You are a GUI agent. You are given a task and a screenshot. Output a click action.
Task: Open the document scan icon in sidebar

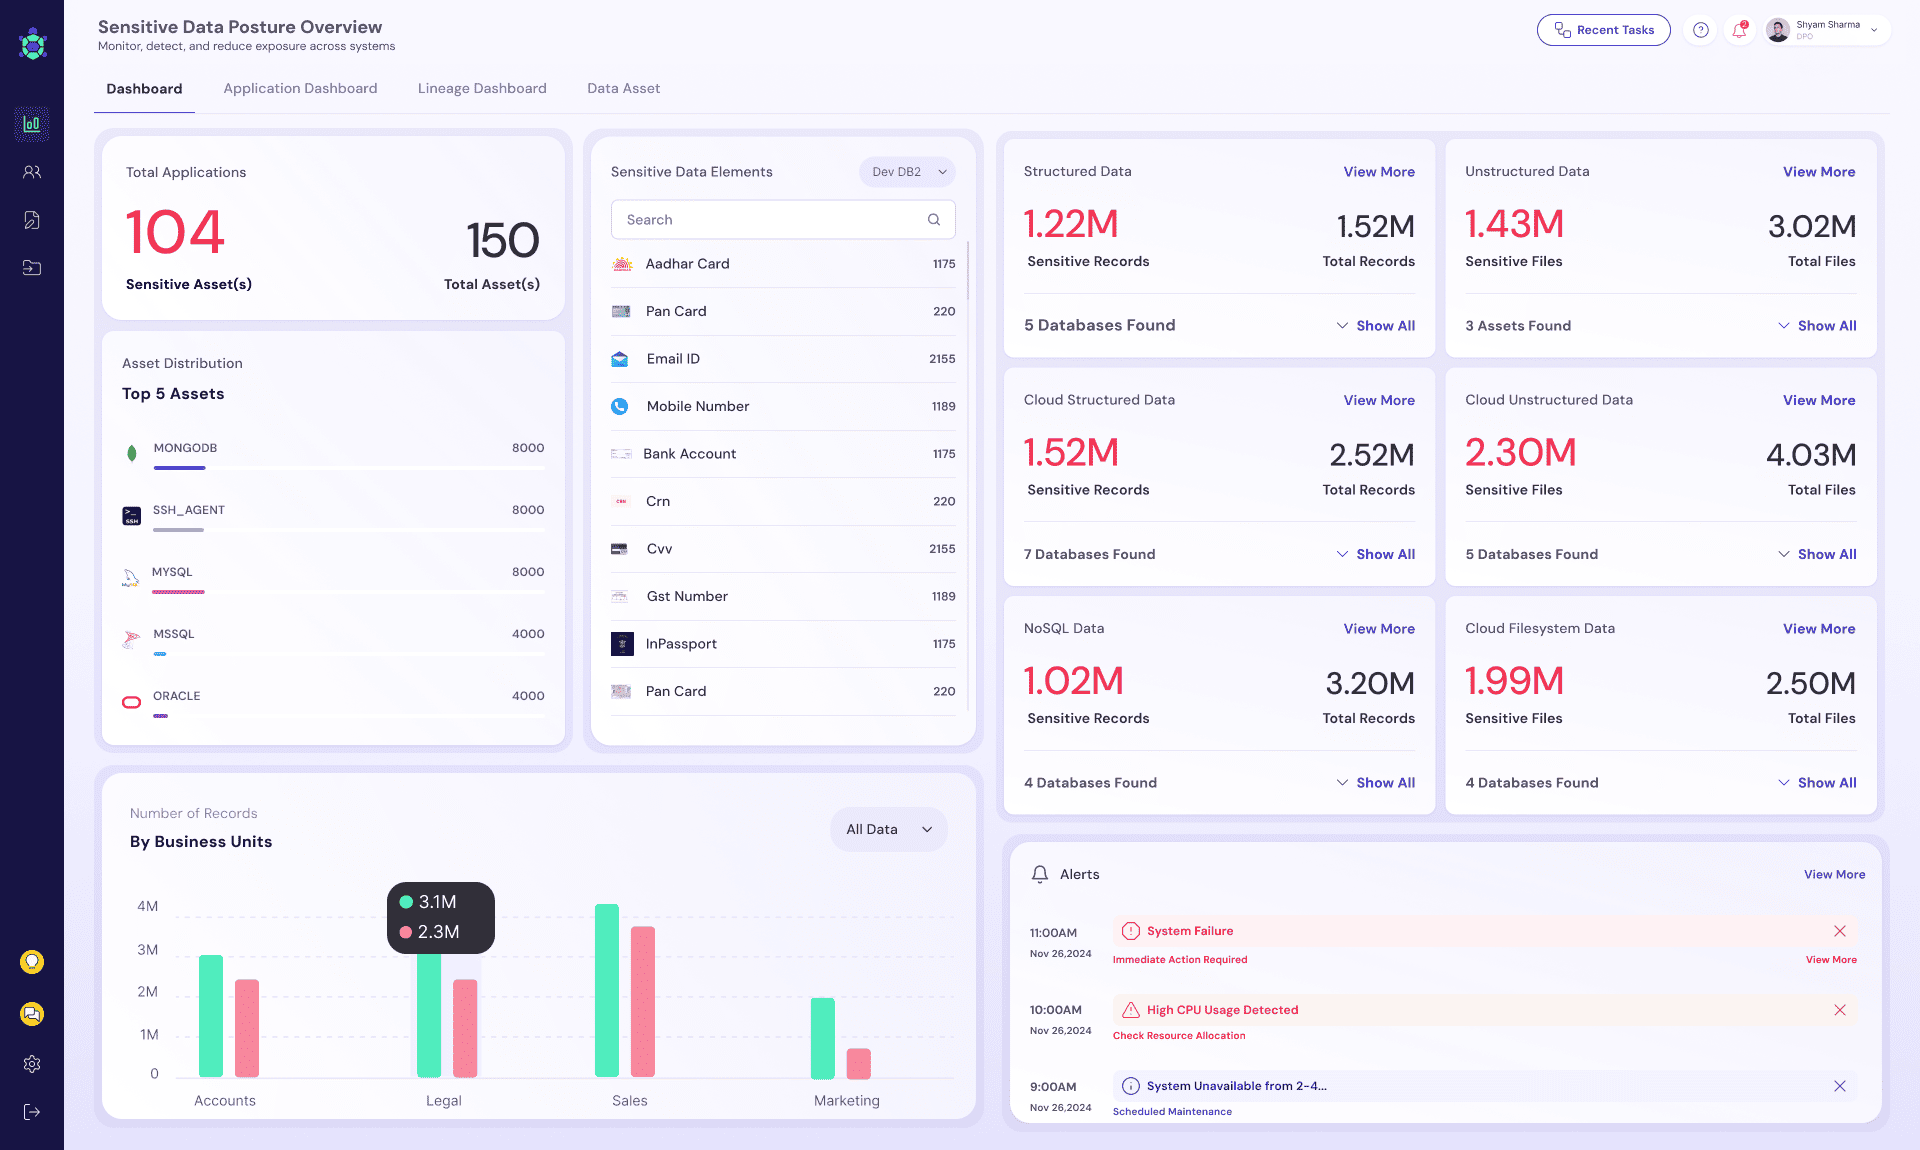(32, 219)
